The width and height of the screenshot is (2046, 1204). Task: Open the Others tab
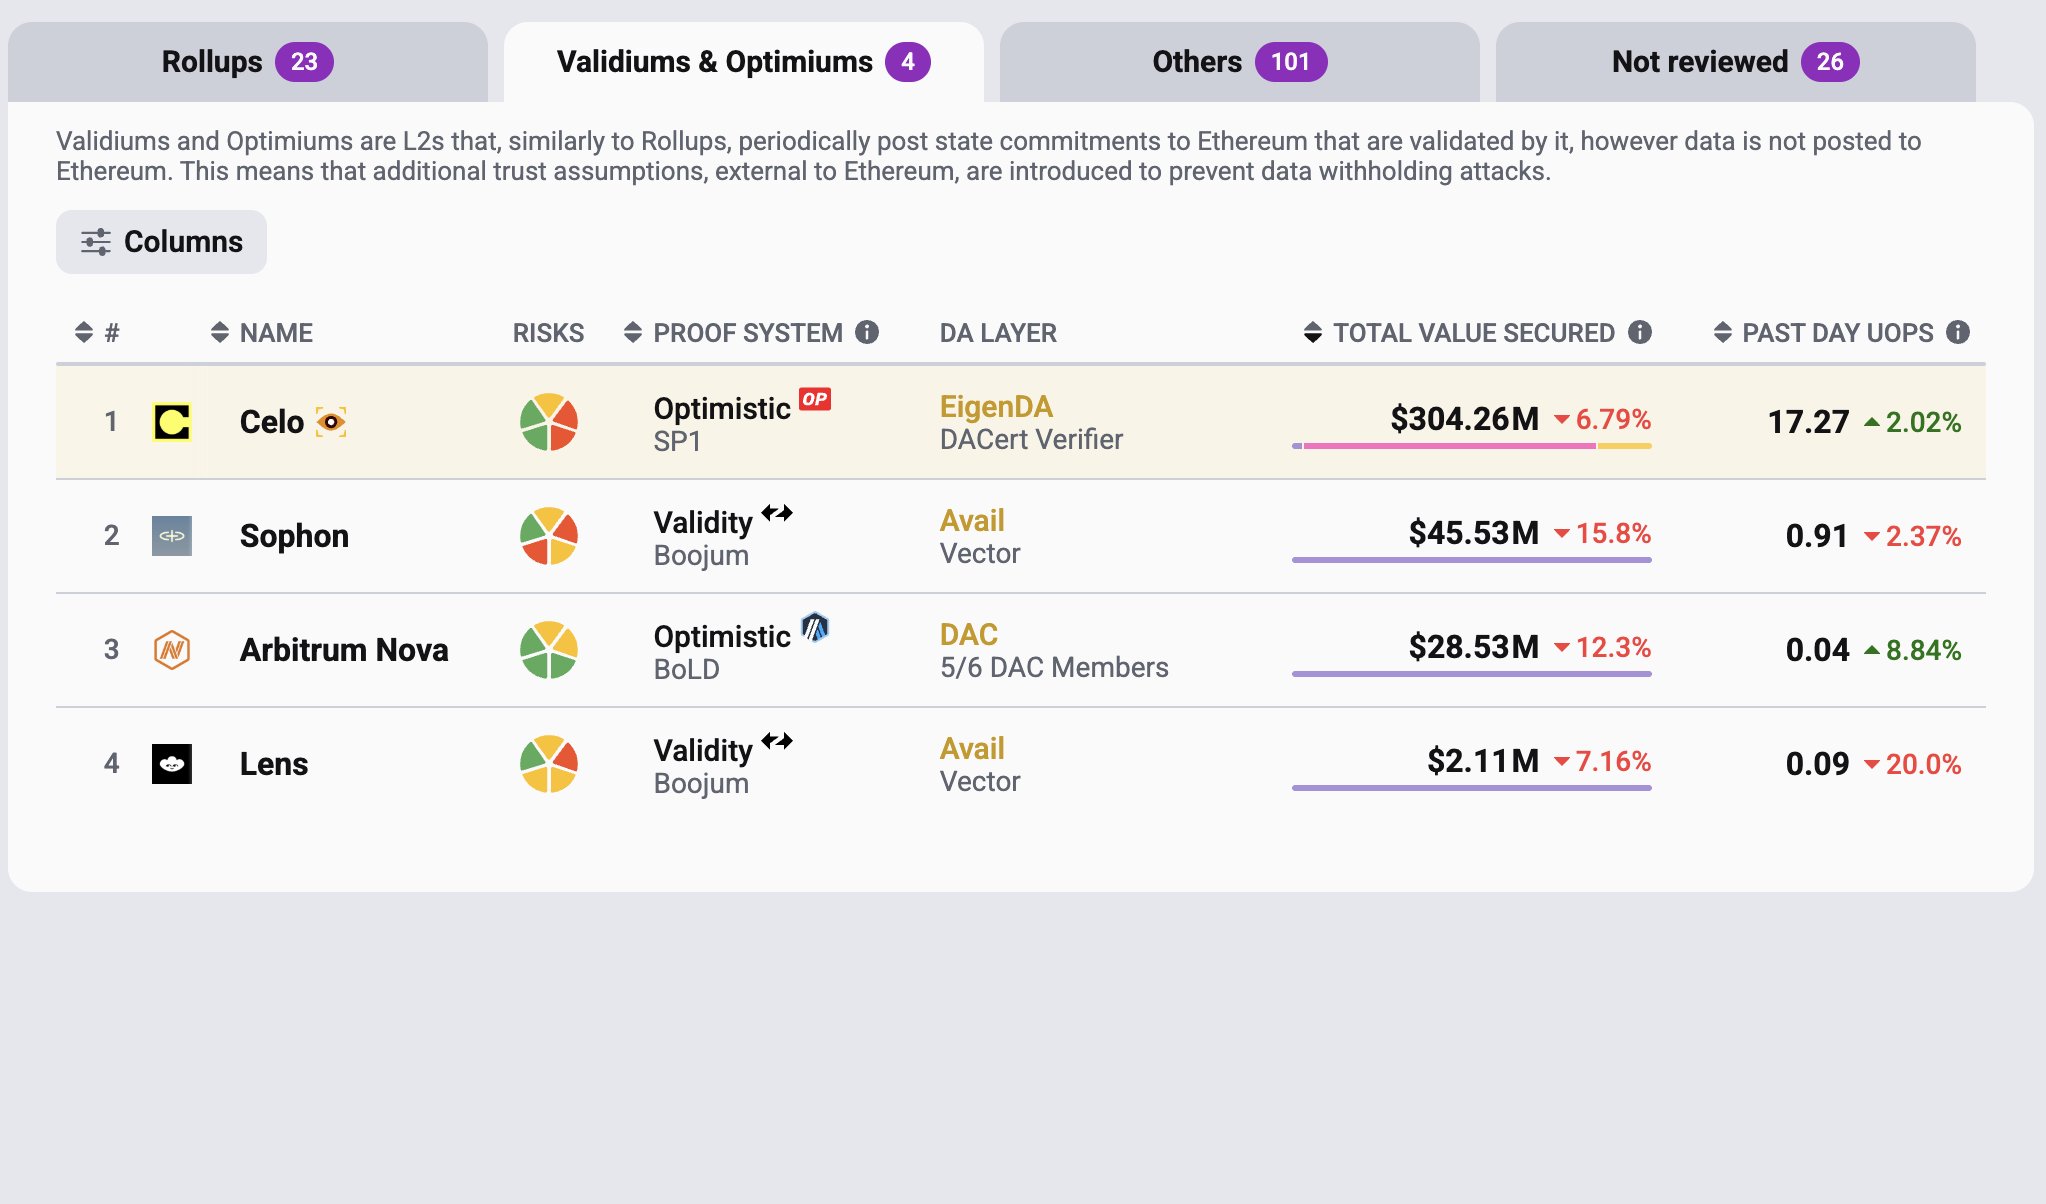[1239, 62]
